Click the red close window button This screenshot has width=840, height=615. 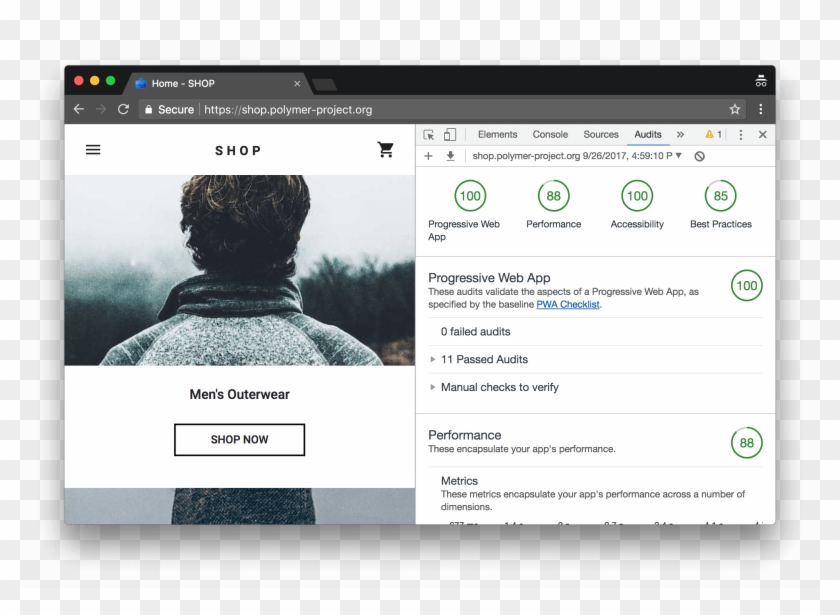click(x=79, y=80)
